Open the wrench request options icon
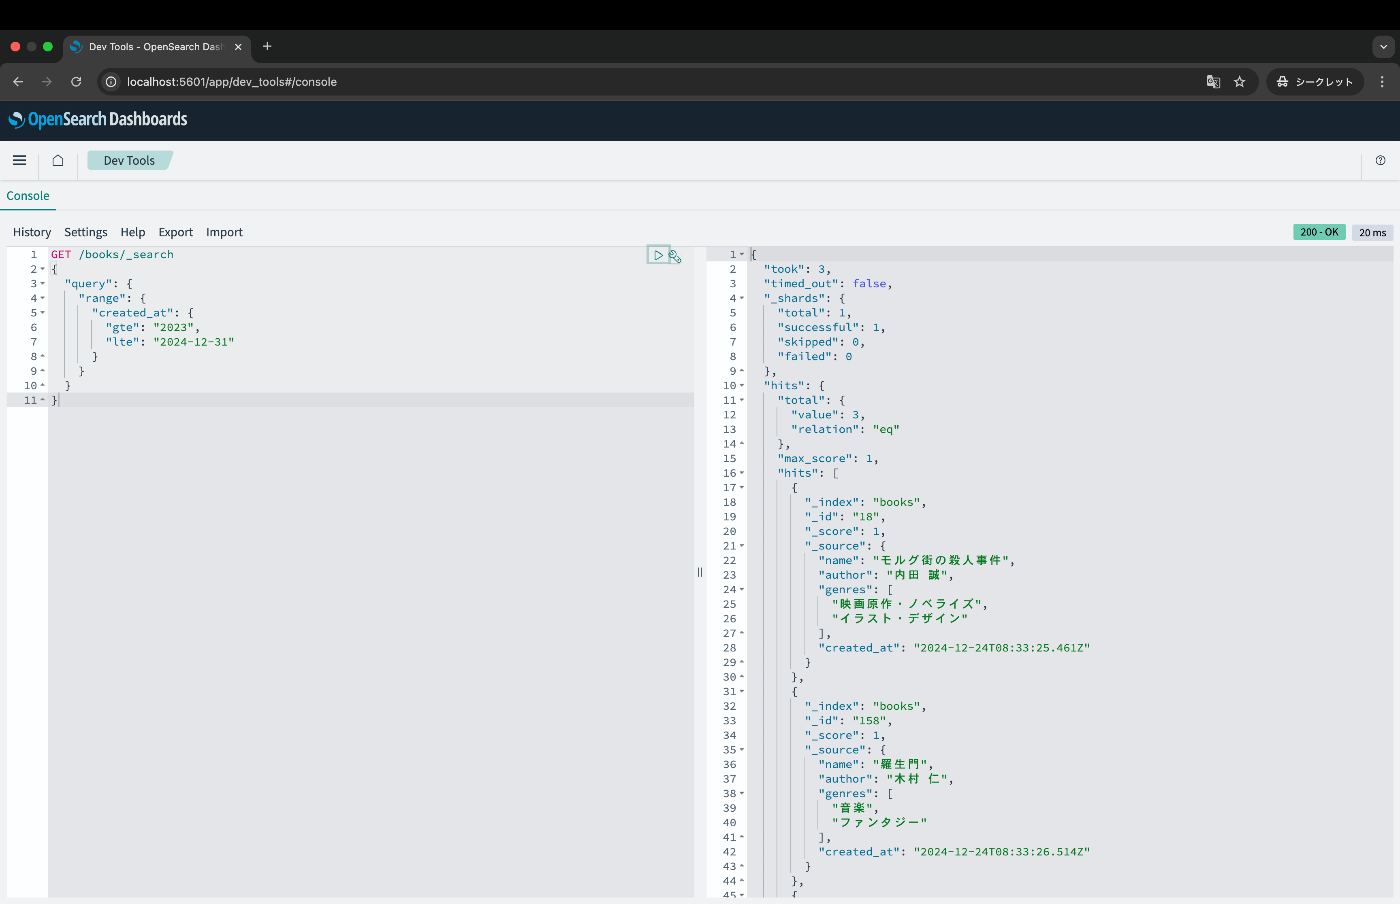The height and width of the screenshot is (904, 1400). click(x=675, y=256)
